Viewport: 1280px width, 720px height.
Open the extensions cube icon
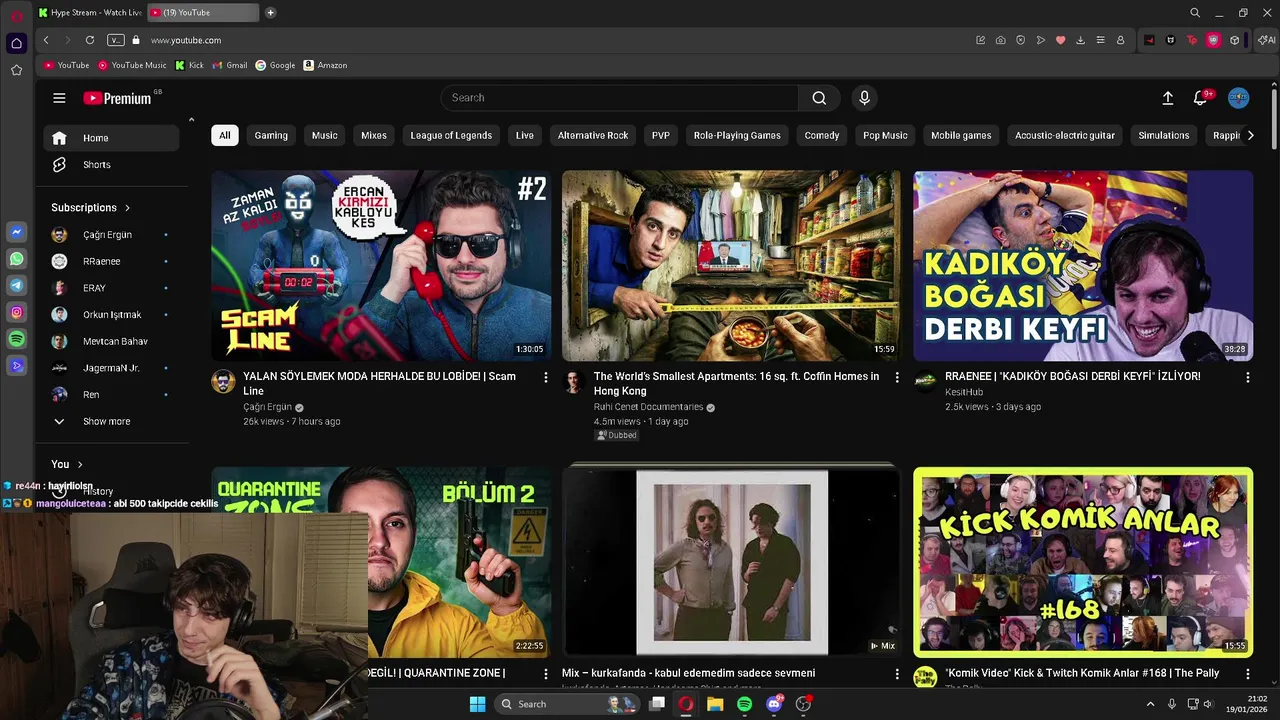click(x=1235, y=40)
